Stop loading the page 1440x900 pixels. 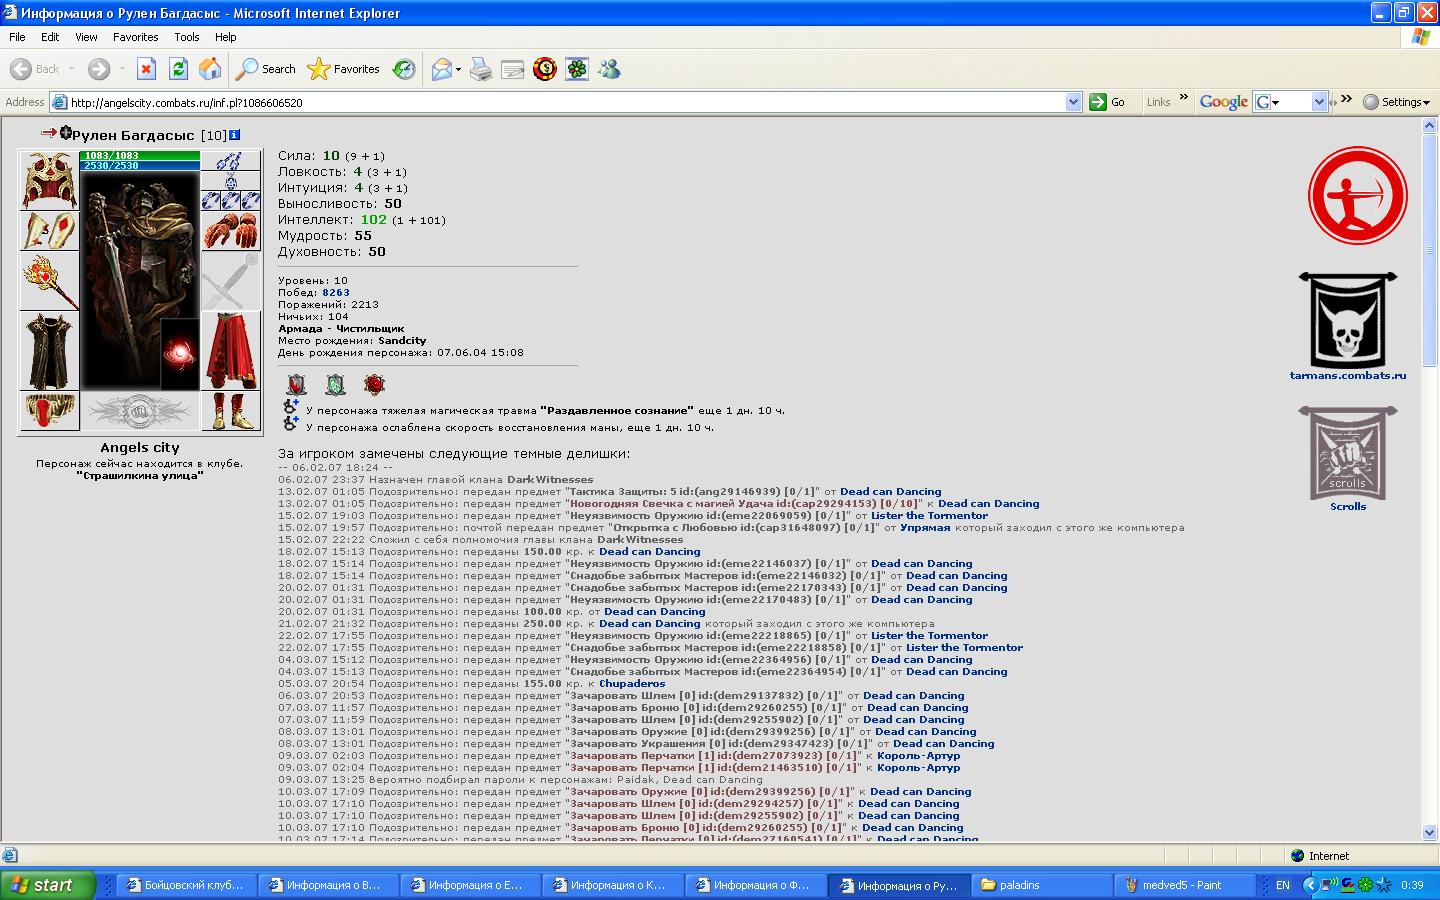146,69
